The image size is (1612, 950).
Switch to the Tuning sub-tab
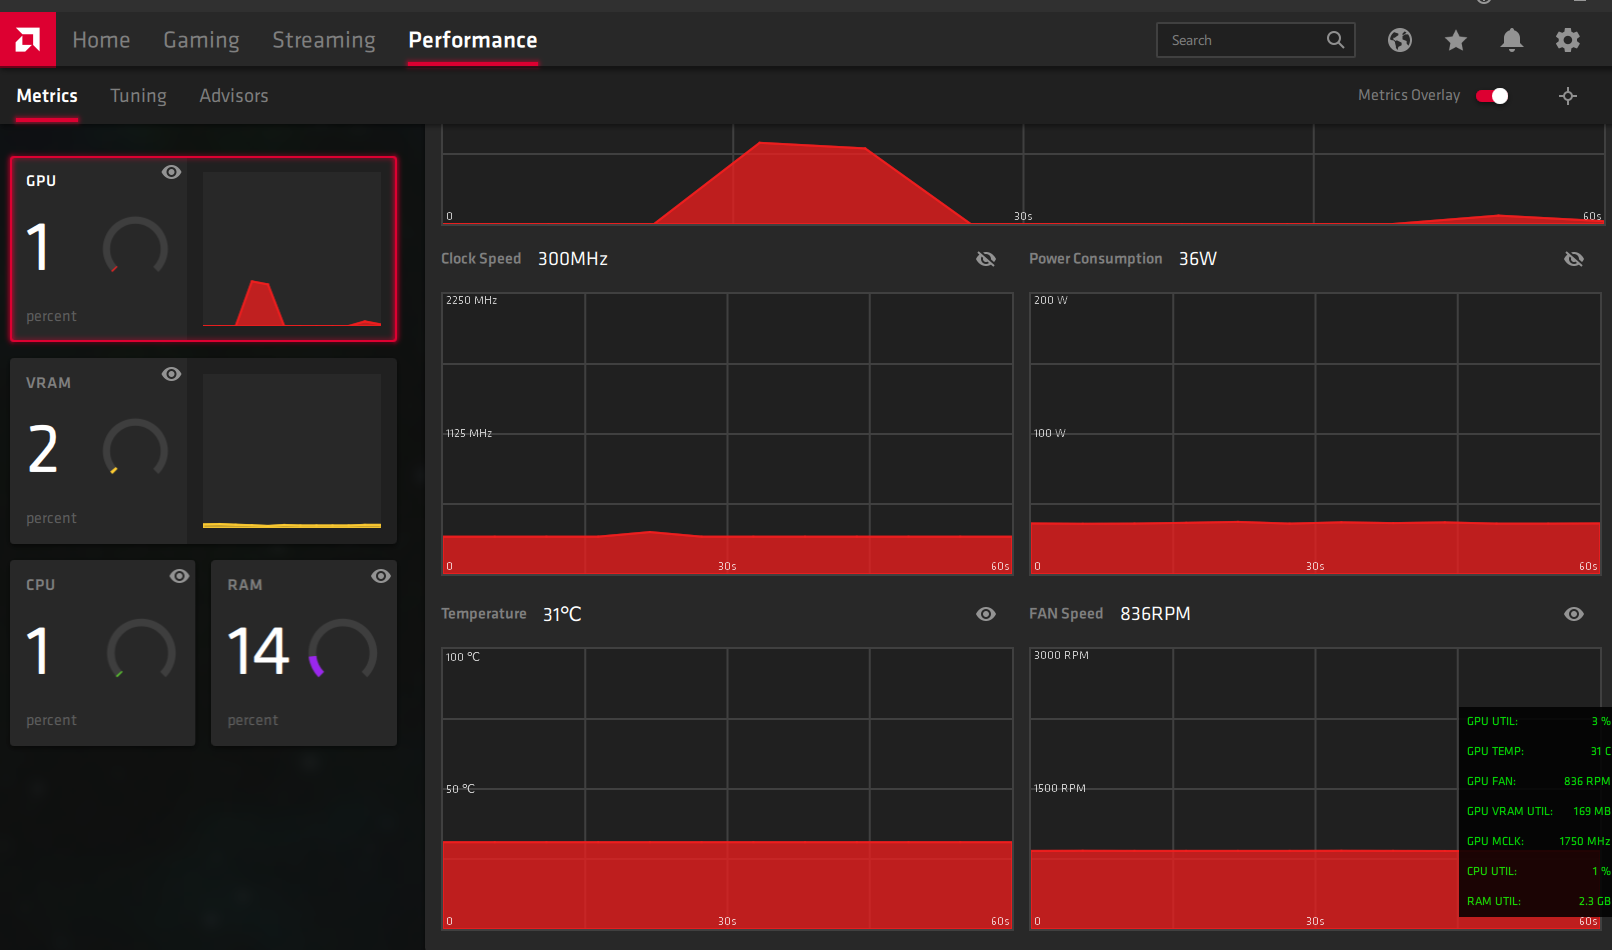[x=138, y=96]
